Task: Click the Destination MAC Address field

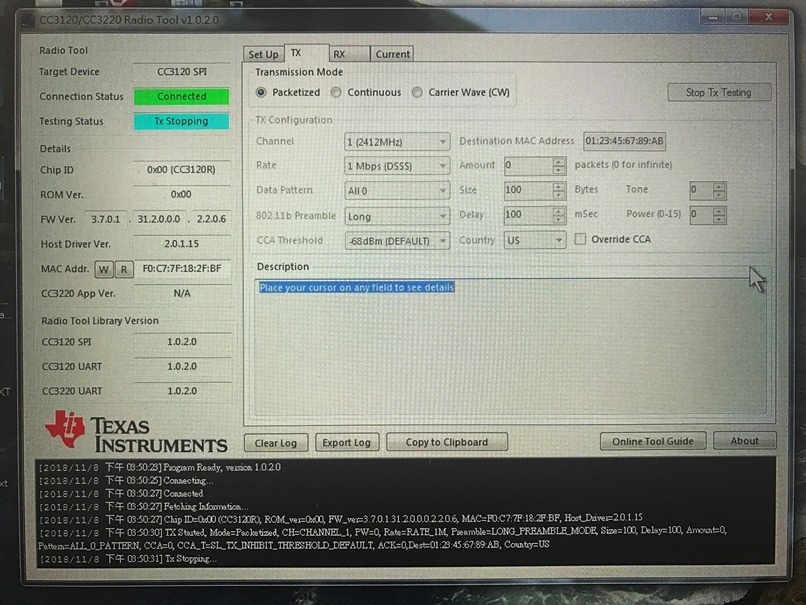Action: 624,141
